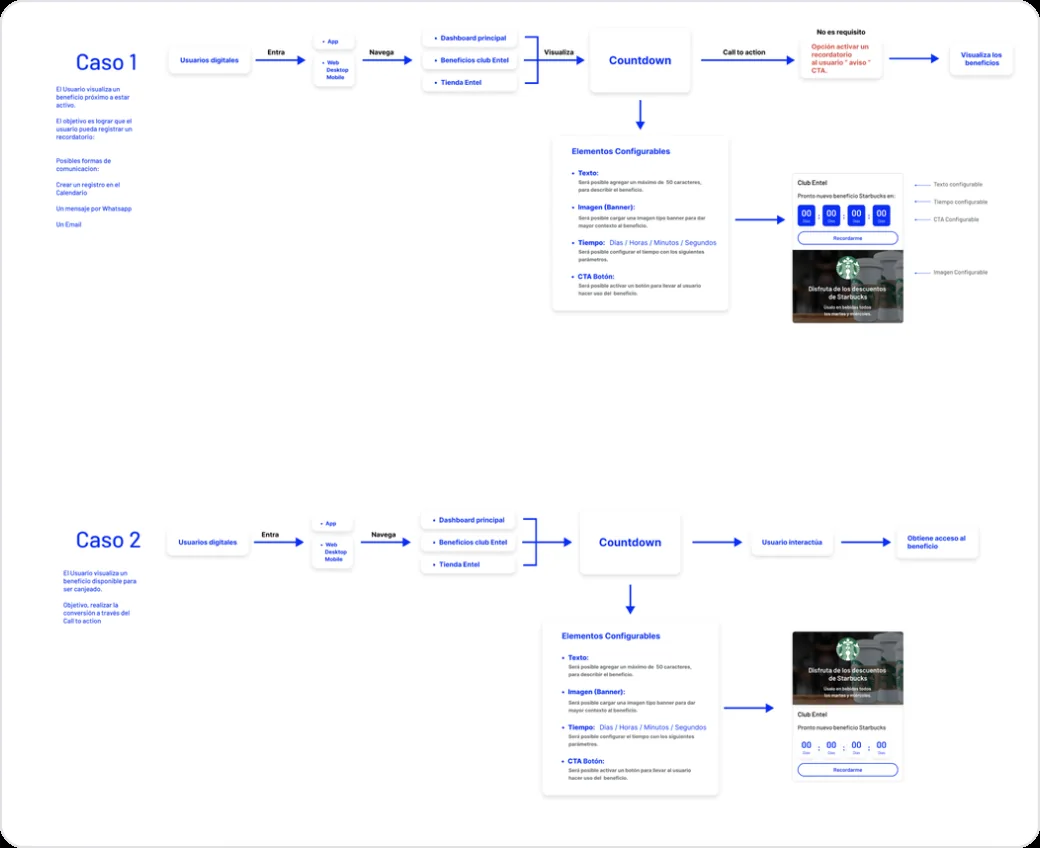Select "Beneficios club Entel" in Caso 1
The image size is (1040, 848).
coord(470,60)
